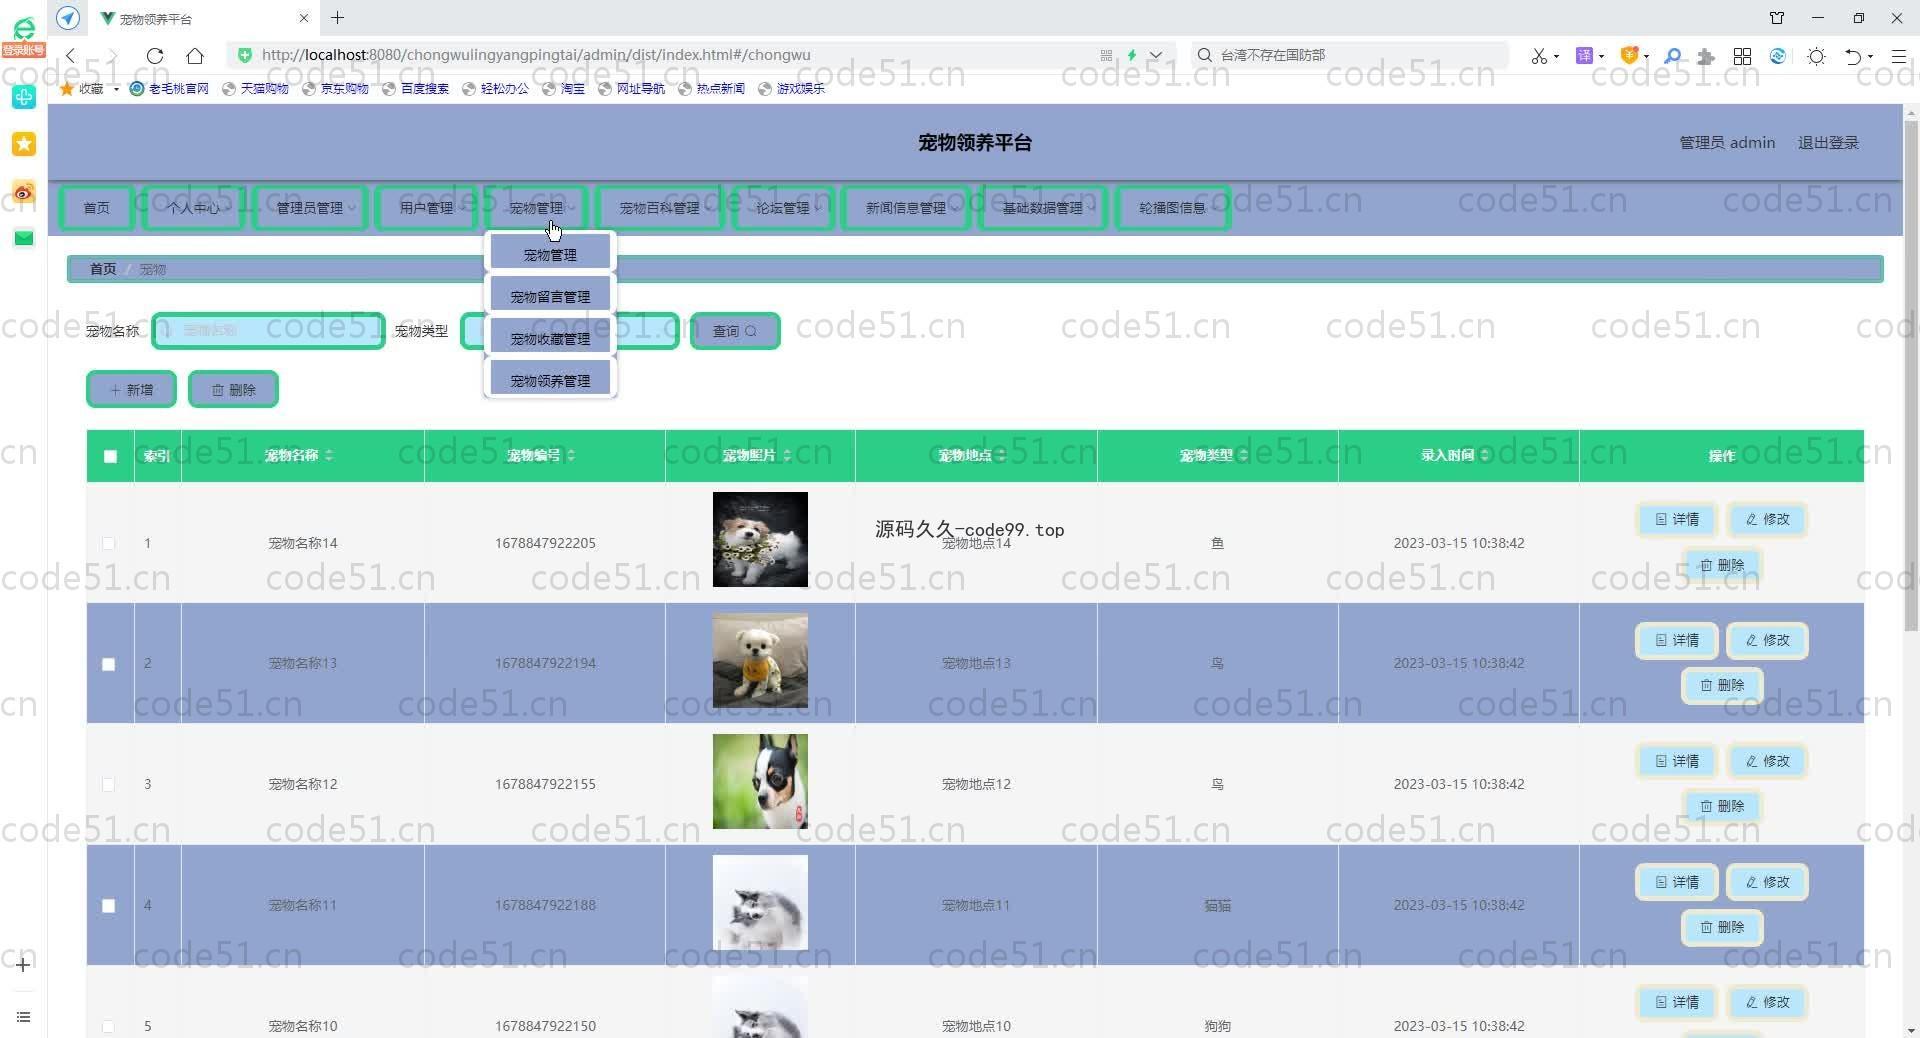The height and width of the screenshot is (1038, 1920).
Task: Open sidebar list icon at bottom
Action: point(23,1017)
